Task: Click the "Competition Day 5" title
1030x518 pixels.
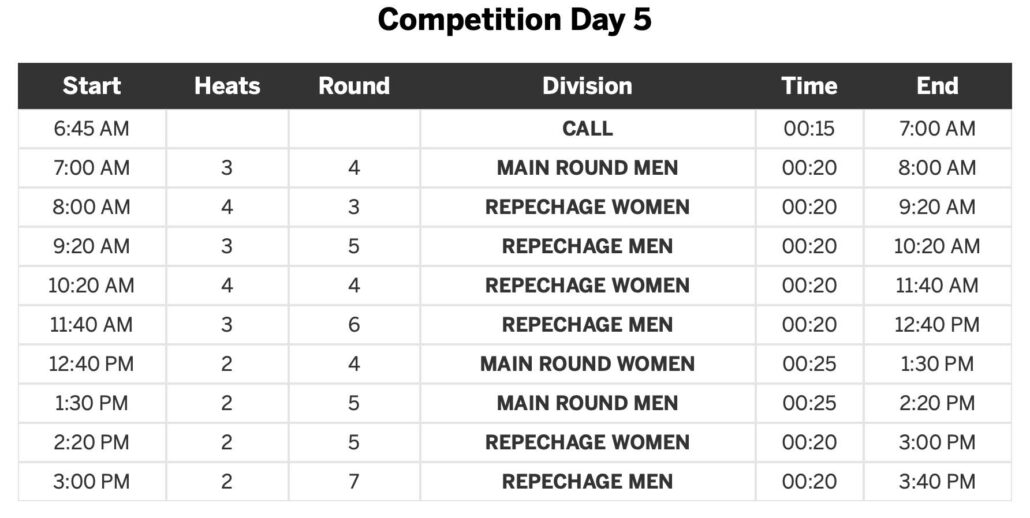Action: 514,20
